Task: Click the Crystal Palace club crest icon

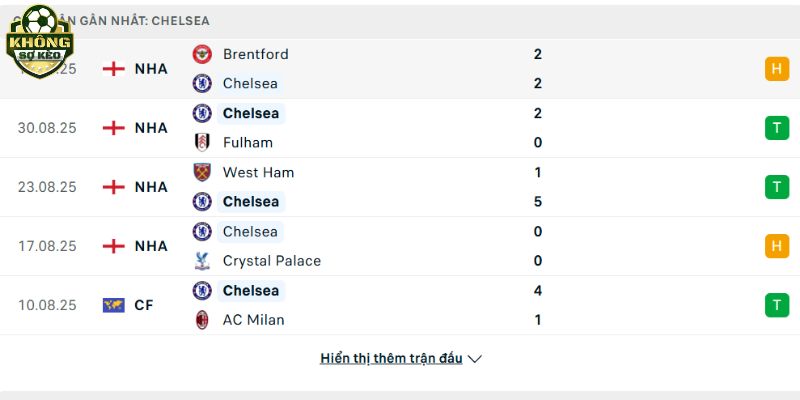Action: tap(202, 261)
